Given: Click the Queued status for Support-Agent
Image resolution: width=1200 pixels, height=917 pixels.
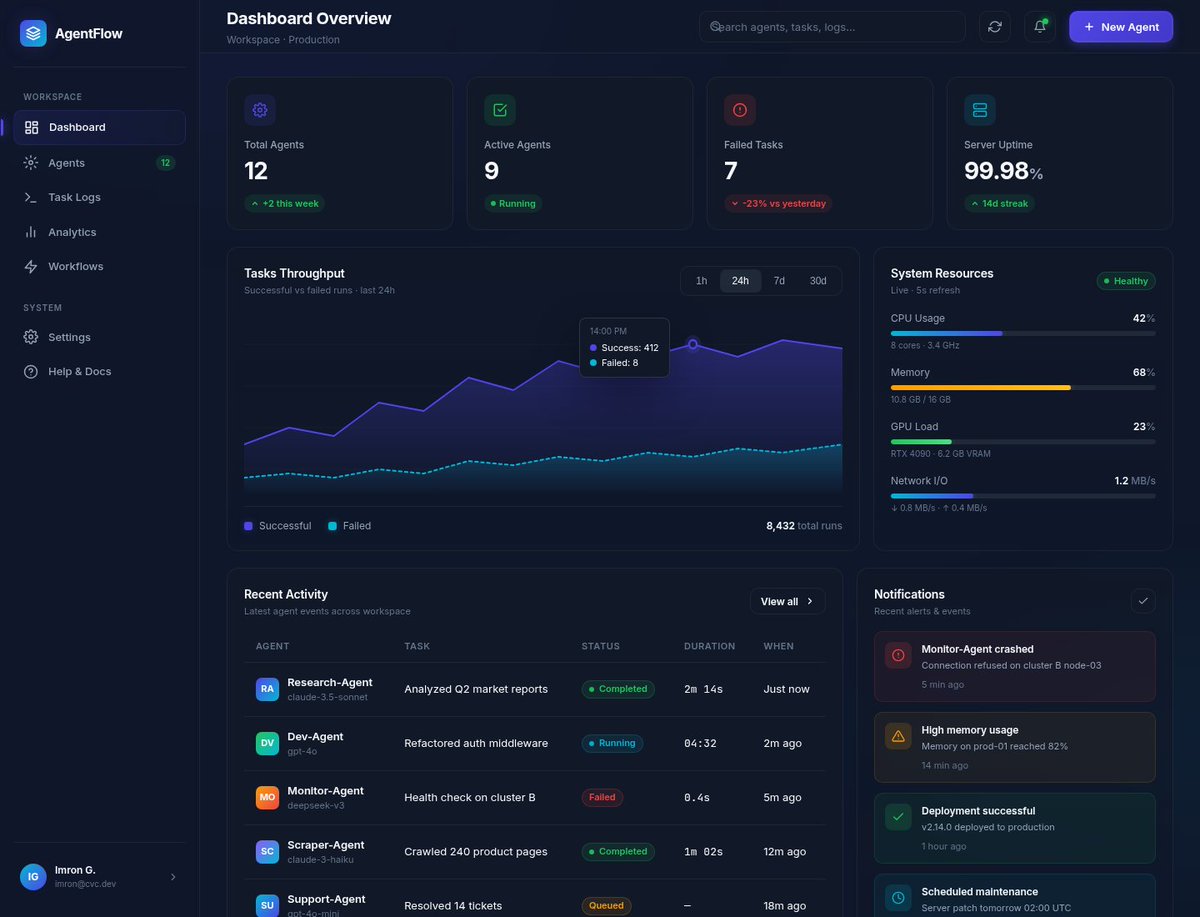Looking at the screenshot, I should tap(606, 906).
